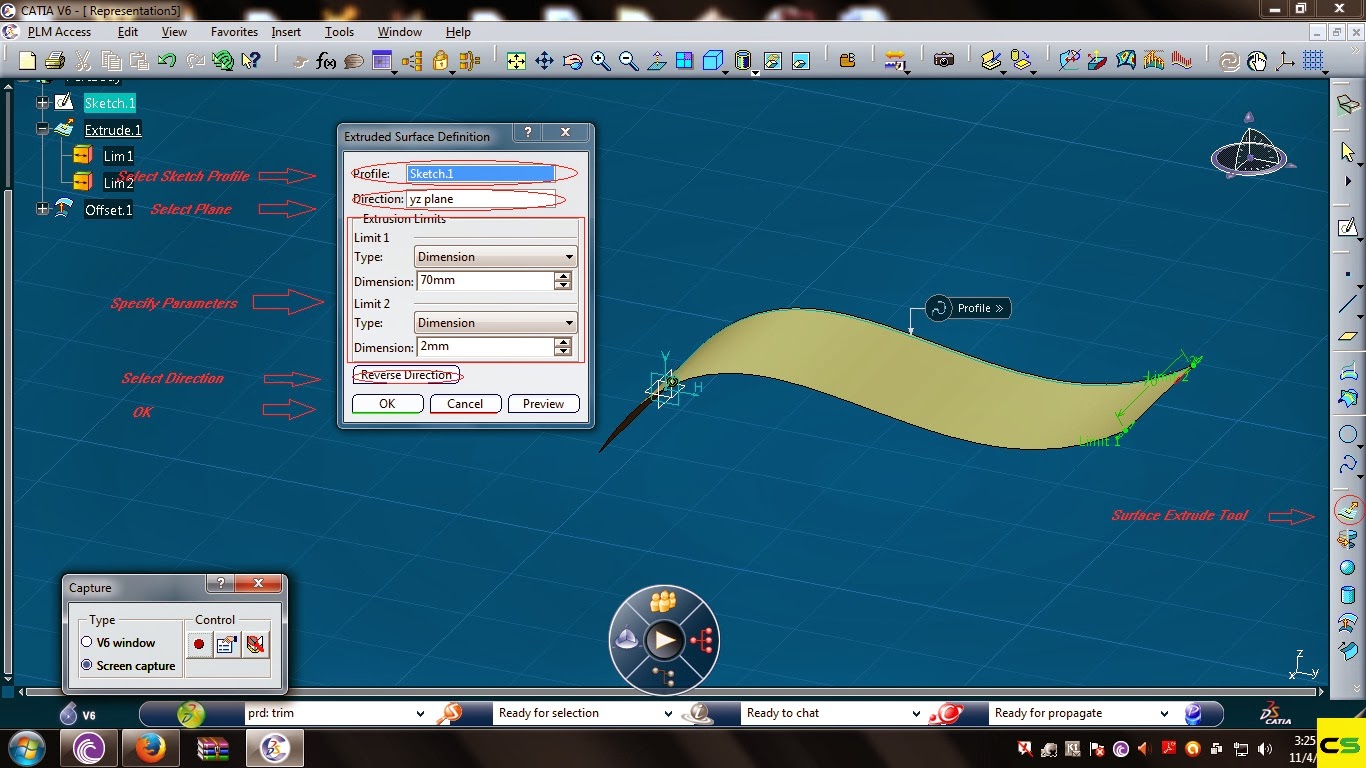Increase Limit 1 Dimension with up stepper
The image size is (1366, 768).
tap(563, 276)
